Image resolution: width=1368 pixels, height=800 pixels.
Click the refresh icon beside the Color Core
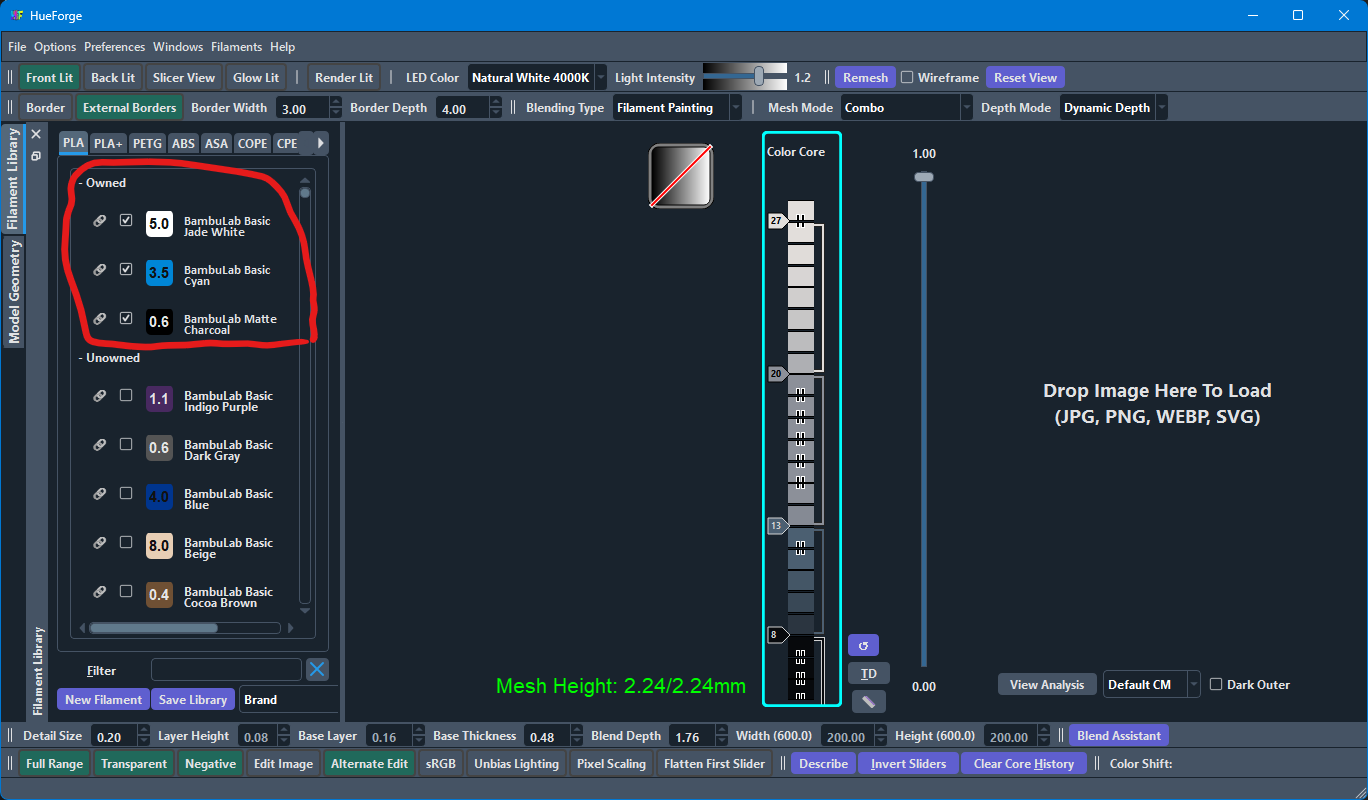[x=864, y=645]
